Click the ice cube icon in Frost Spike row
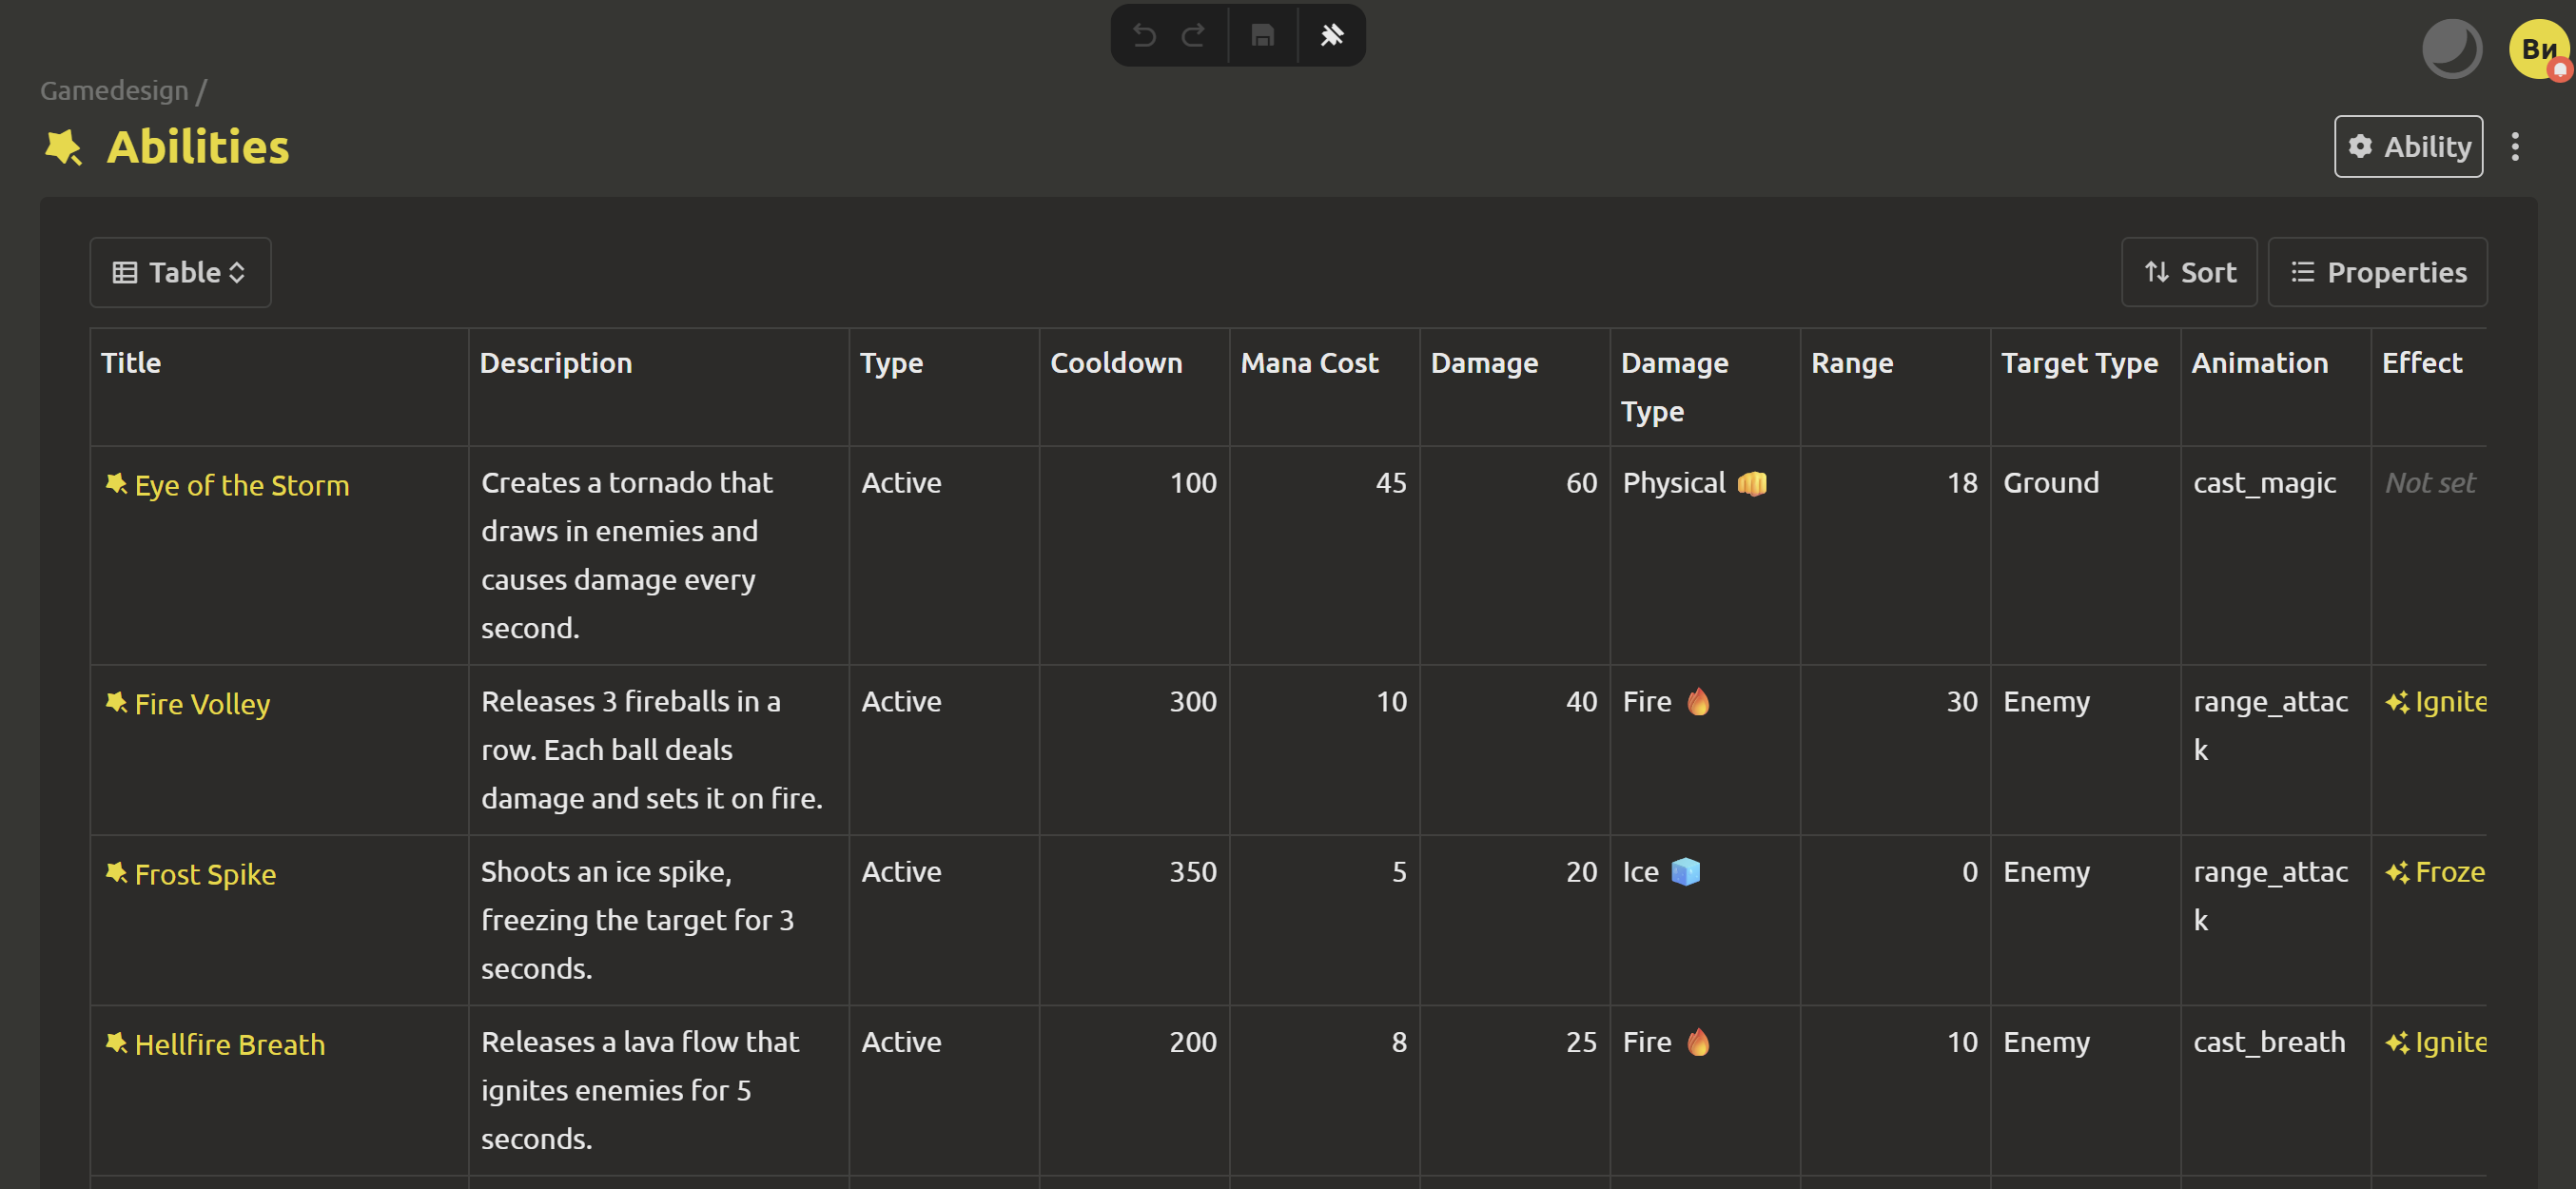Viewport: 2576px width, 1189px height. [1685, 872]
